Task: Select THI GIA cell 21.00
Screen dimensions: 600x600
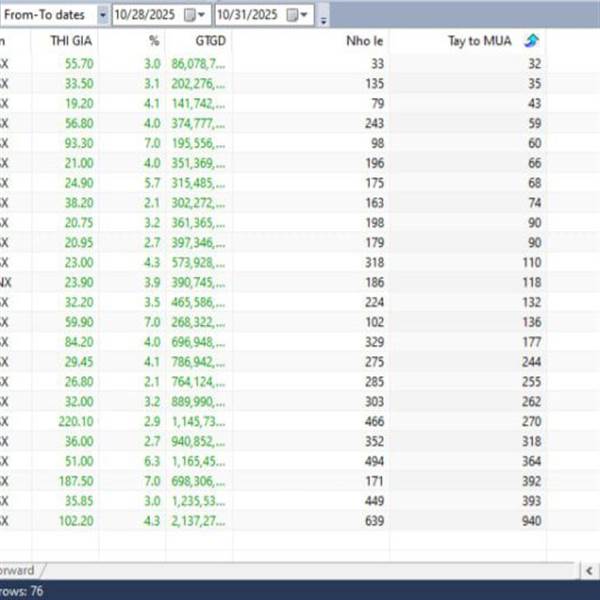Action: 79,163
